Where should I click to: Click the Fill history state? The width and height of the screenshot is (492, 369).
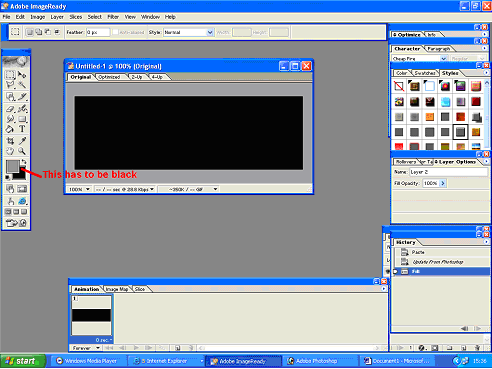pyautogui.click(x=442, y=271)
